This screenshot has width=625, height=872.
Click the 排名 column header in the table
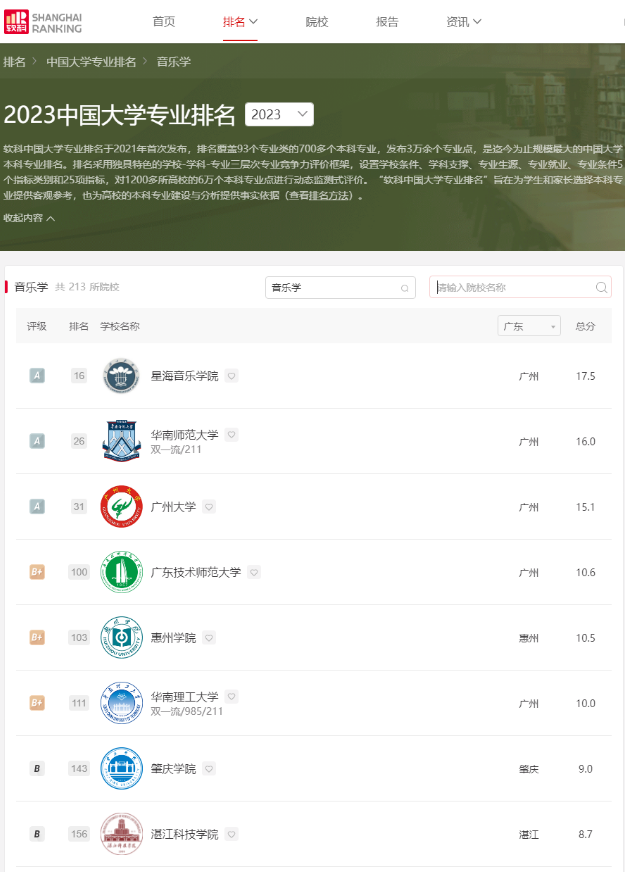pos(79,326)
